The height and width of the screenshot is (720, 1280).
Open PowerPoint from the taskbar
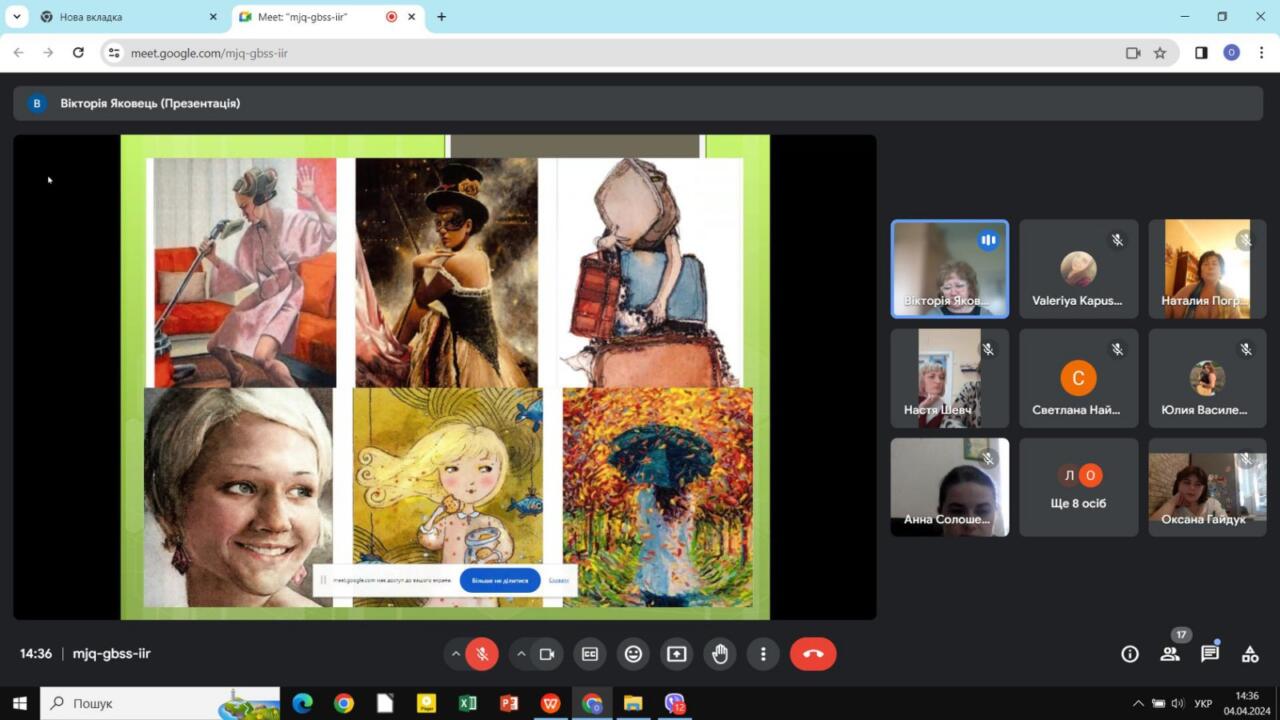509,703
